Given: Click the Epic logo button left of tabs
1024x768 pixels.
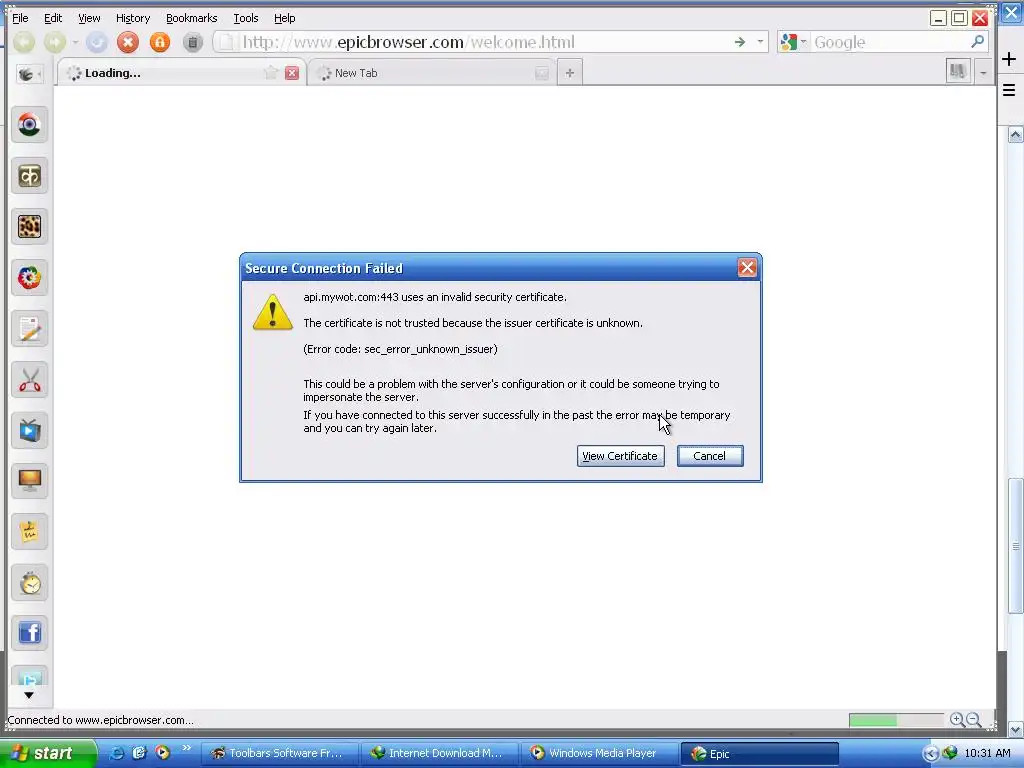Looking at the screenshot, I should (x=29, y=74).
